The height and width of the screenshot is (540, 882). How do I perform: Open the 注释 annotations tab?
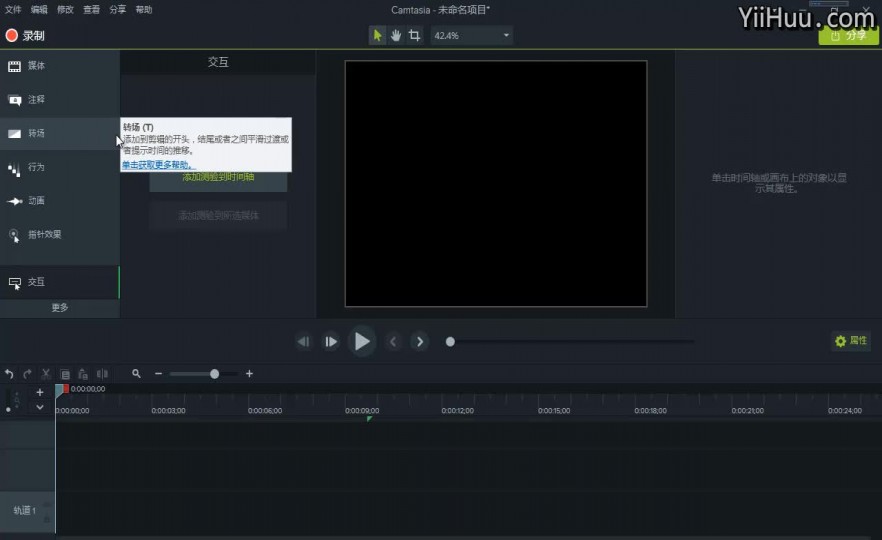tap(60, 100)
